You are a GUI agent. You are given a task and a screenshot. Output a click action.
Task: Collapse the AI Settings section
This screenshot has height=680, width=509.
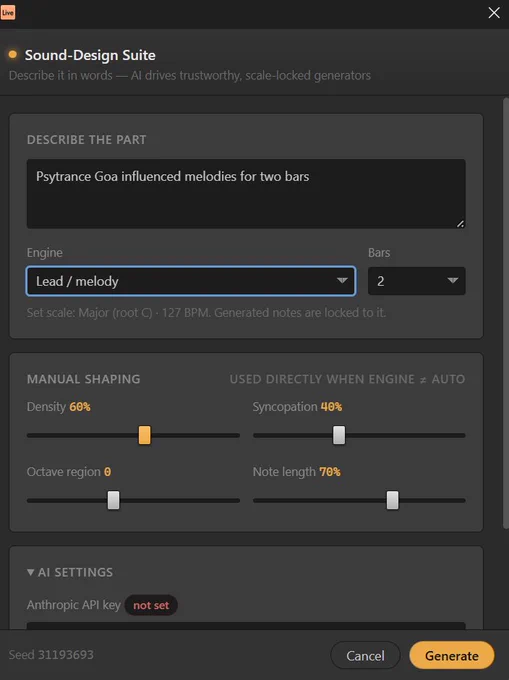(70, 572)
